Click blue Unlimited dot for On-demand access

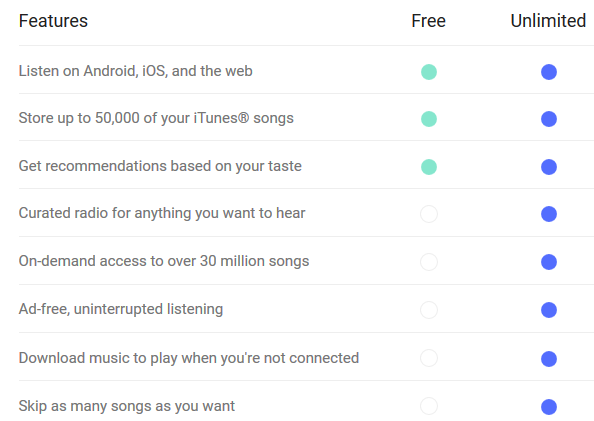pos(549,262)
